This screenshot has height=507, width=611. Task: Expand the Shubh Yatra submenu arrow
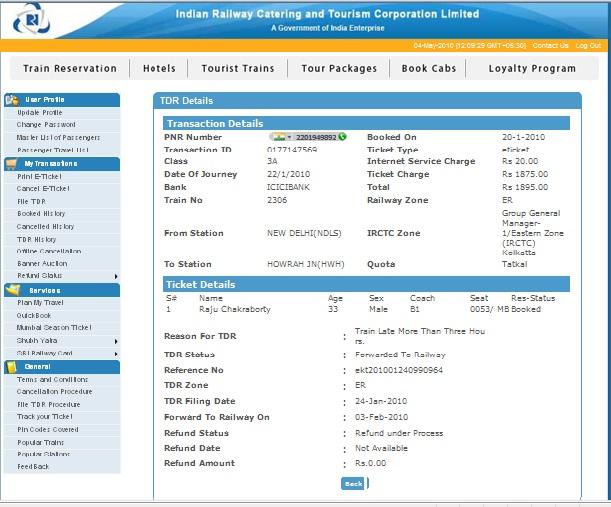[116, 341]
